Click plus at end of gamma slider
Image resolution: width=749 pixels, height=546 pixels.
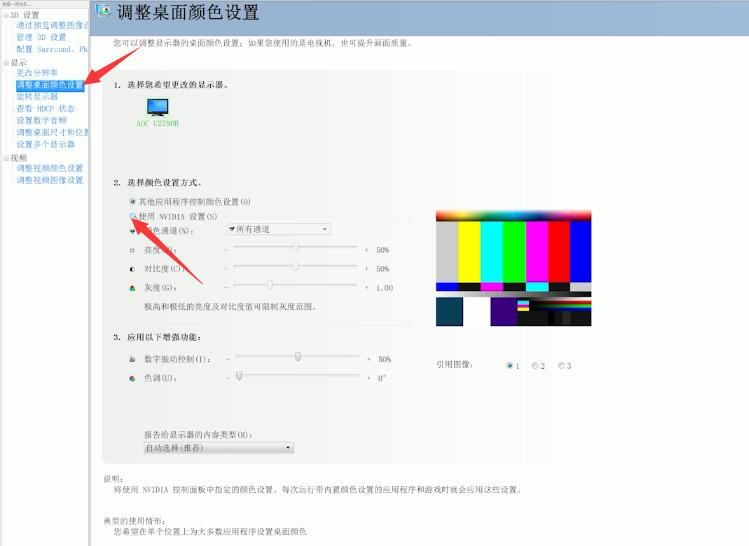(366, 288)
